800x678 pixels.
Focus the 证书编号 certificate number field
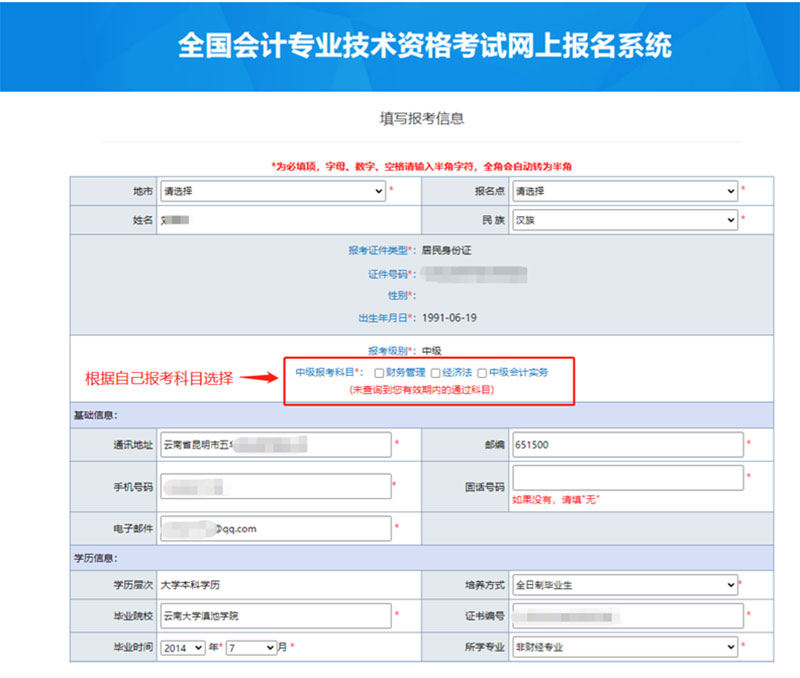(627, 615)
